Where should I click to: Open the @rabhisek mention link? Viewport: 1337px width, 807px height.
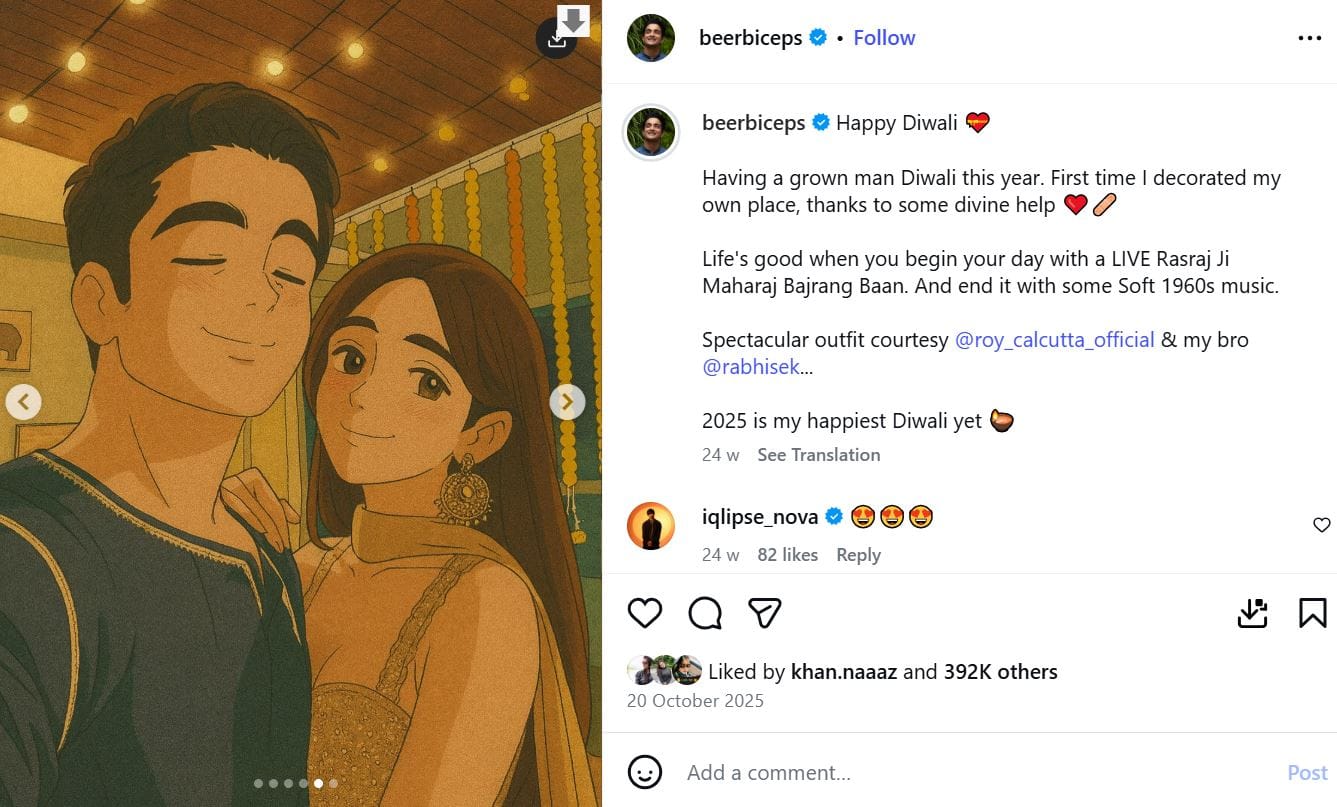click(x=751, y=367)
